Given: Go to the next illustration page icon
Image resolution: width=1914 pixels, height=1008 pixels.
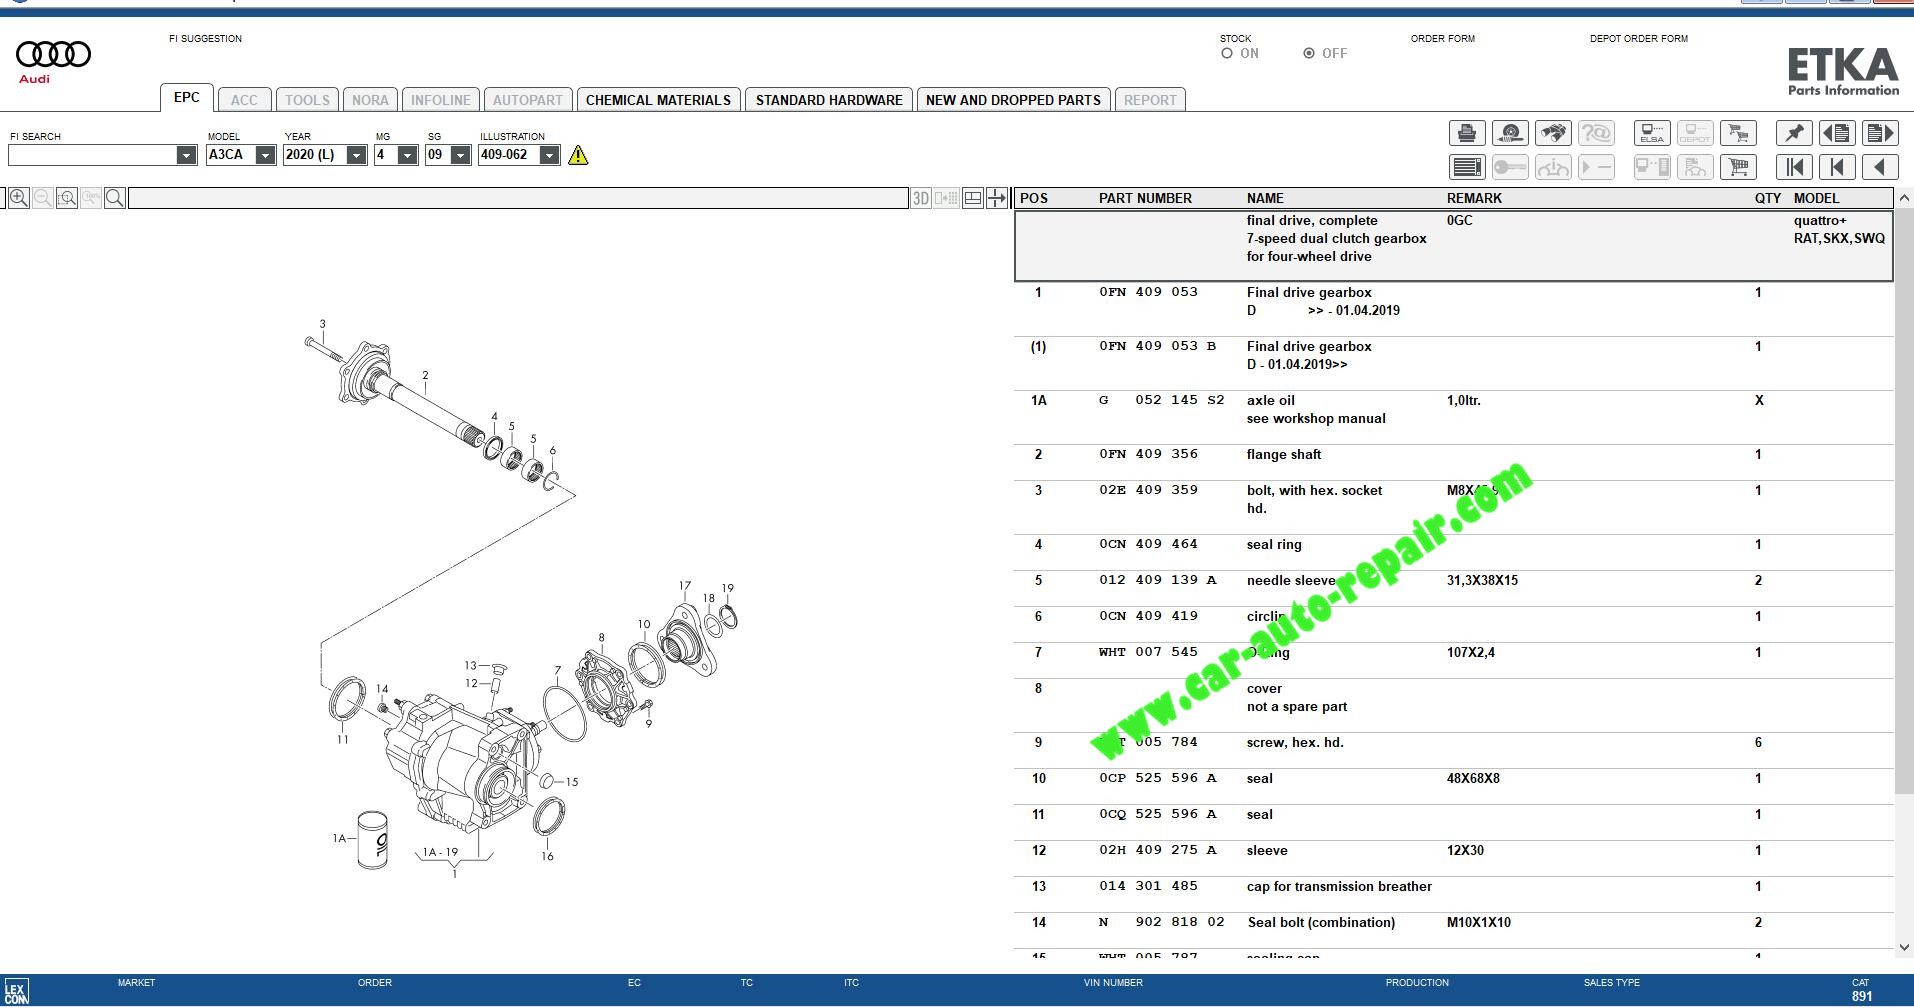Looking at the screenshot, I should click(x=1880, y=133).
